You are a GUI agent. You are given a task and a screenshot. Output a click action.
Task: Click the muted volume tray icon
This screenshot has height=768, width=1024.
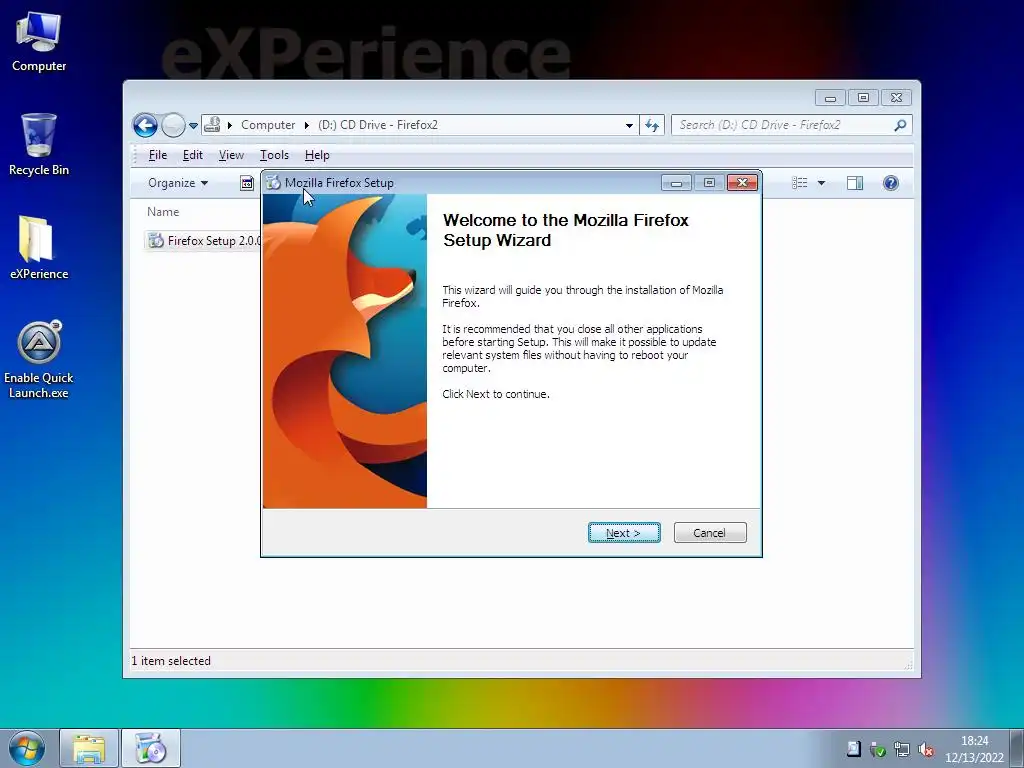[x=925, y=750]
